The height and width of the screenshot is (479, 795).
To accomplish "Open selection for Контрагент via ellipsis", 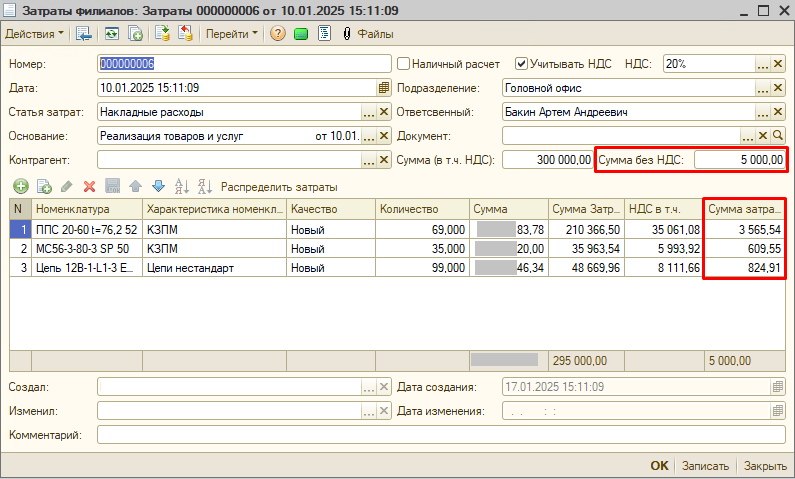I will point(369,160).
